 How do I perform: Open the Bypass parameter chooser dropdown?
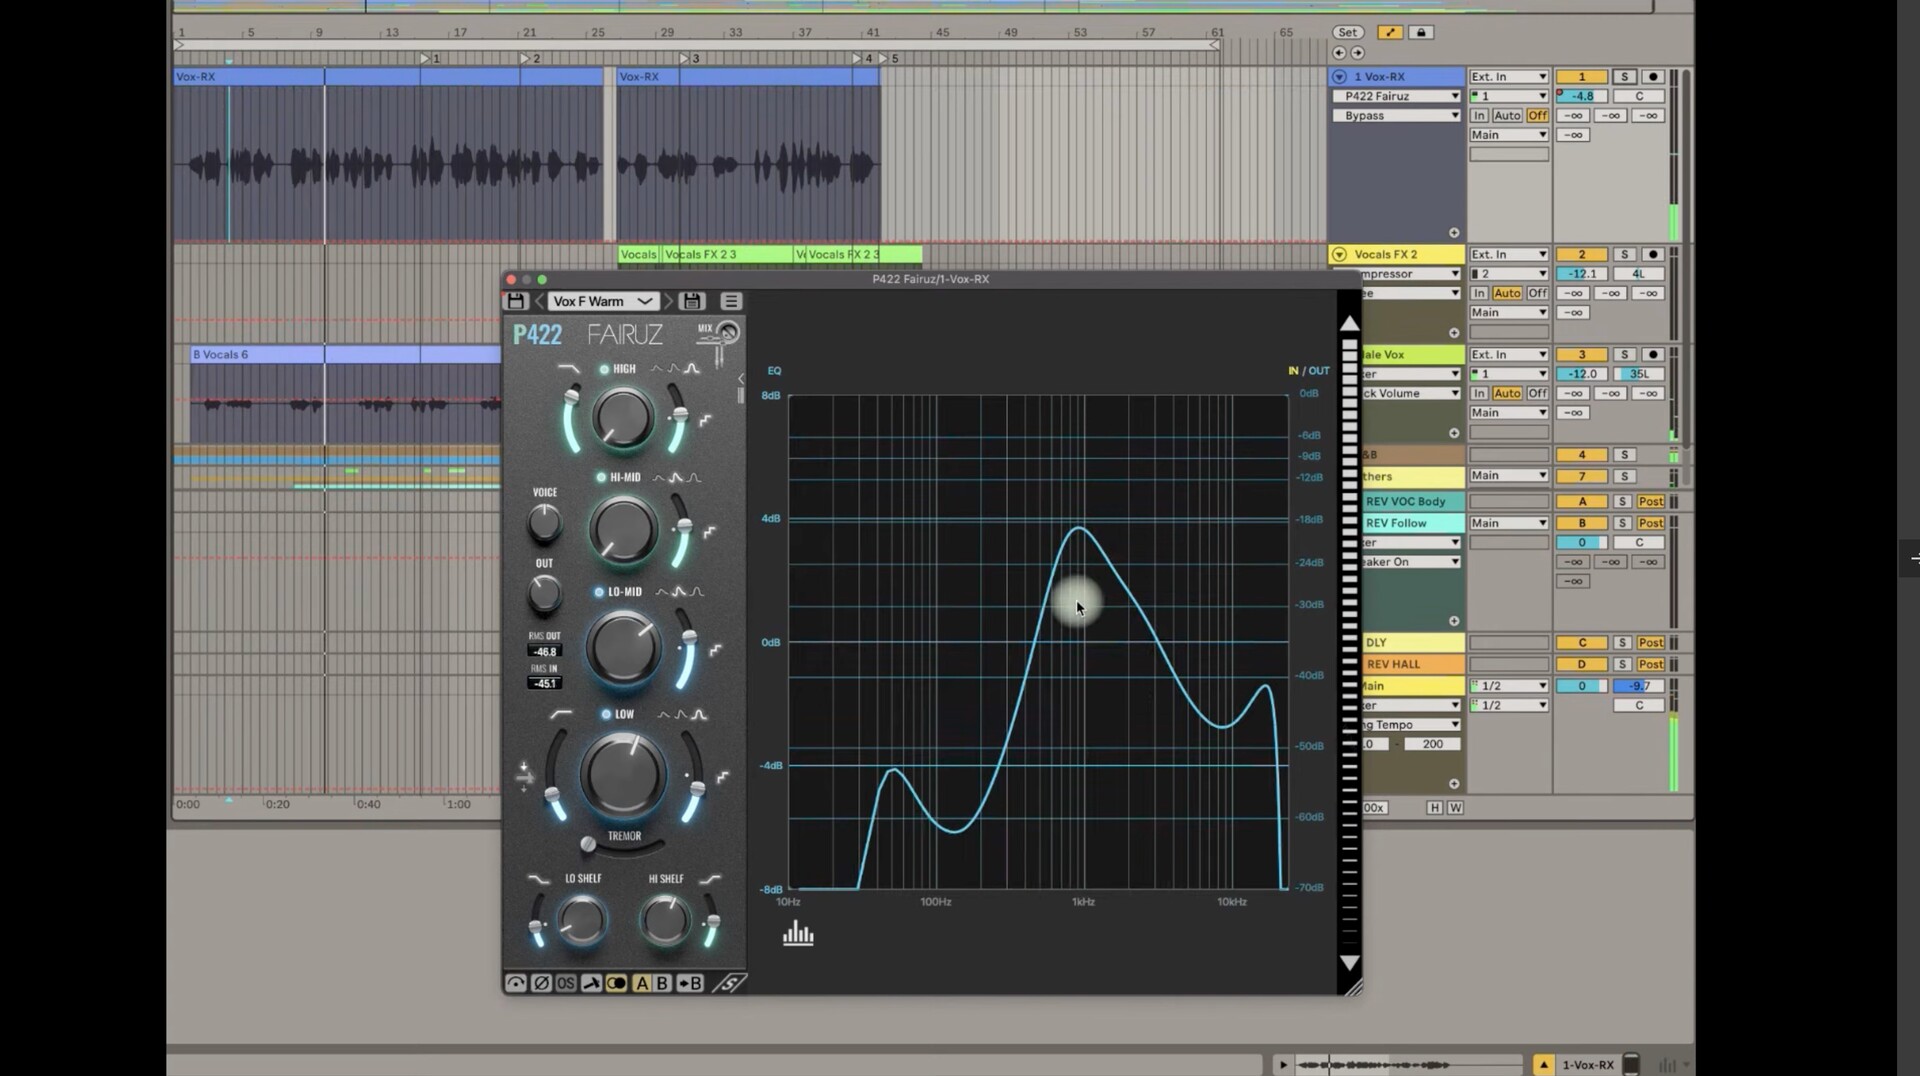click(x=1396, y=116)
